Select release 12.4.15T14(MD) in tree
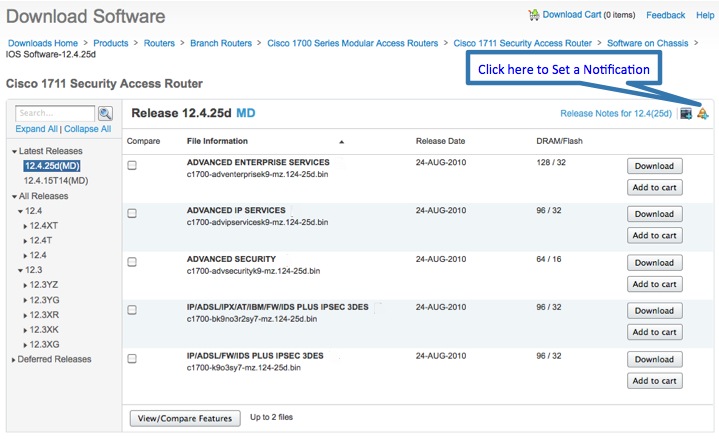This screenshot has width=719, height=439. coord(56,181)
